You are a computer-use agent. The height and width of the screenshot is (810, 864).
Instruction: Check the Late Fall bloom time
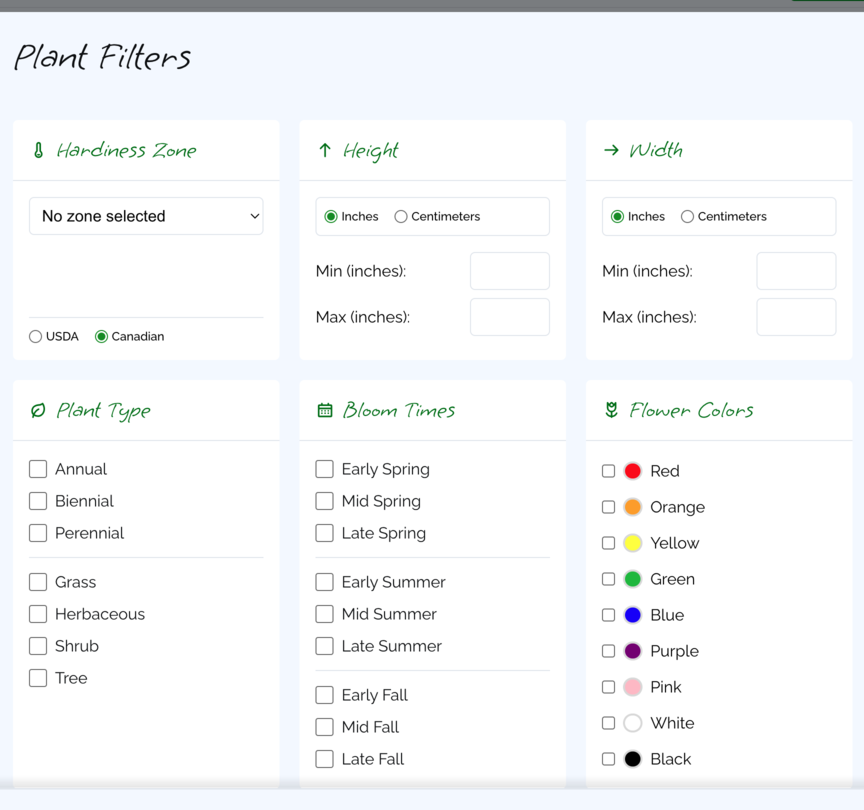[324, 759]
